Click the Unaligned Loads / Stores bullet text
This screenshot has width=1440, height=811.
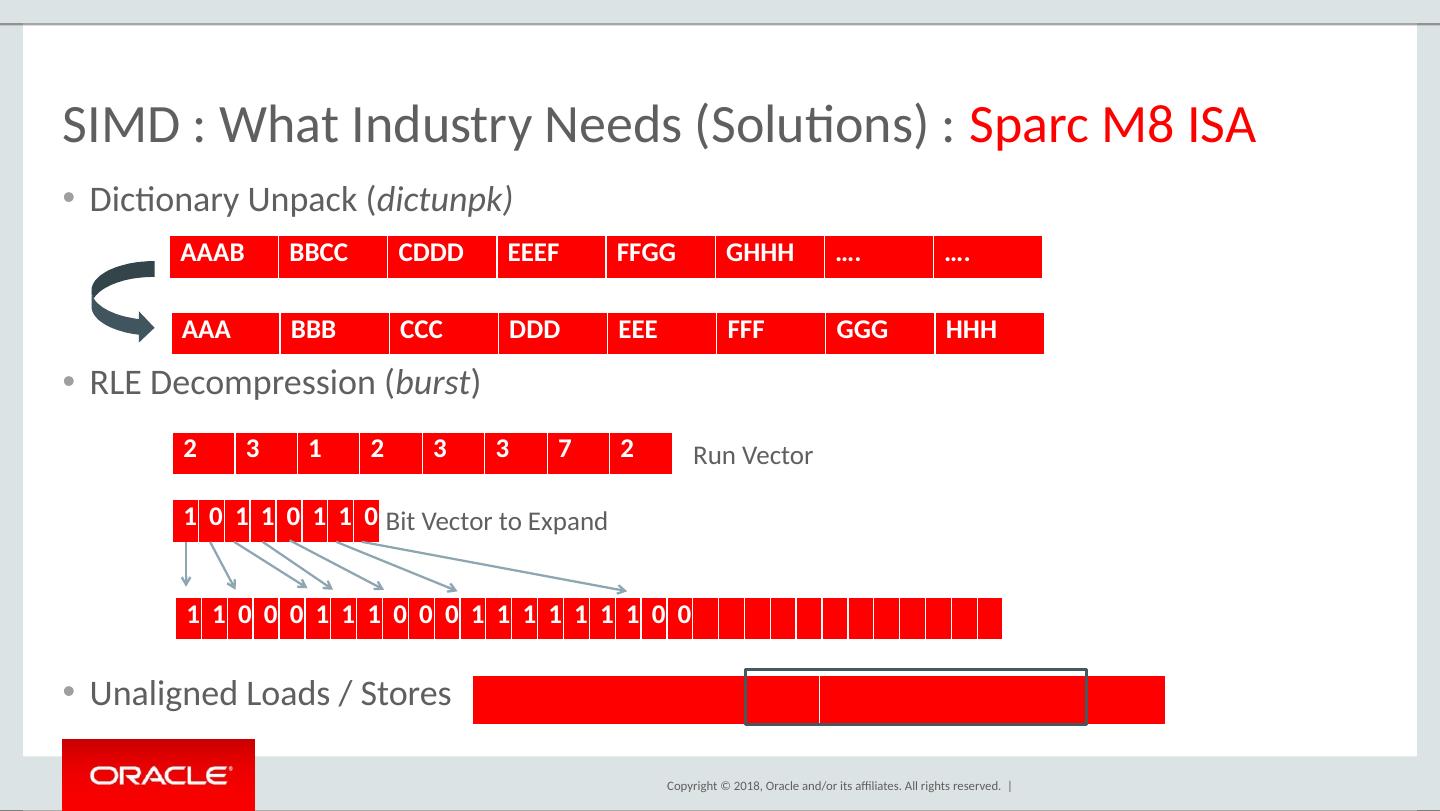270,694
